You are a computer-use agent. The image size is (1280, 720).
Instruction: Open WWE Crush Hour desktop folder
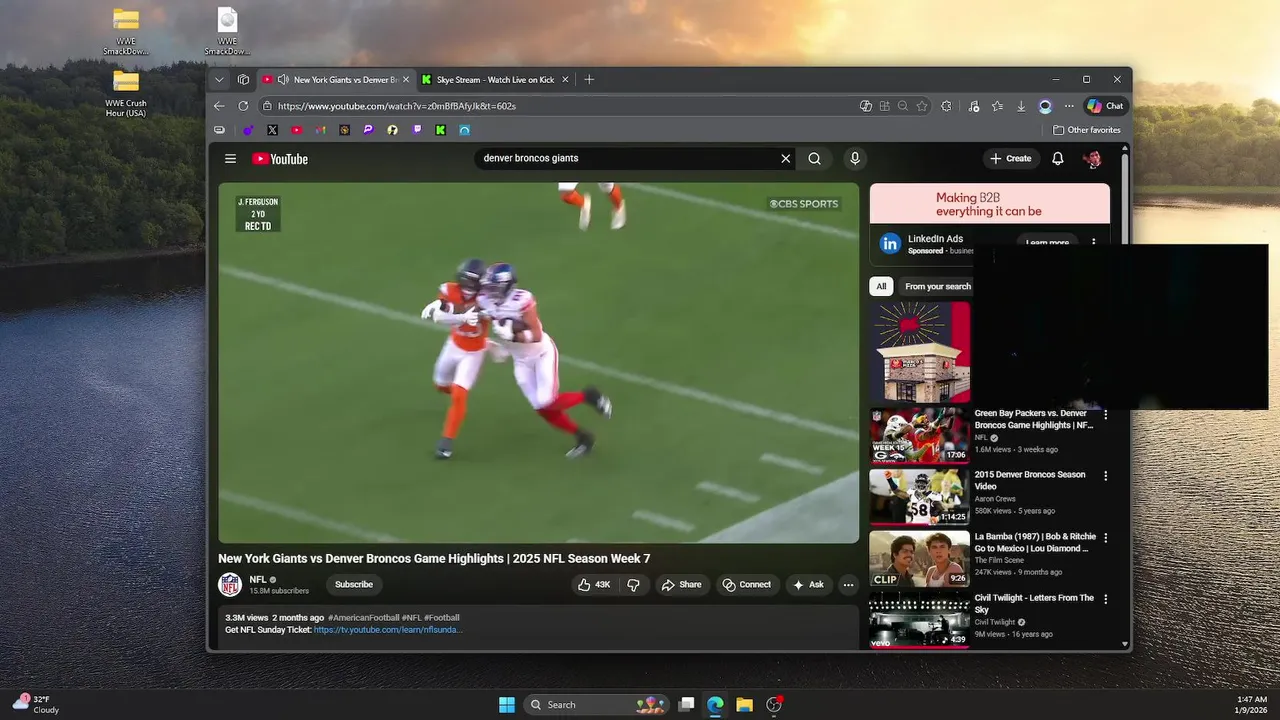pos(126,94)
